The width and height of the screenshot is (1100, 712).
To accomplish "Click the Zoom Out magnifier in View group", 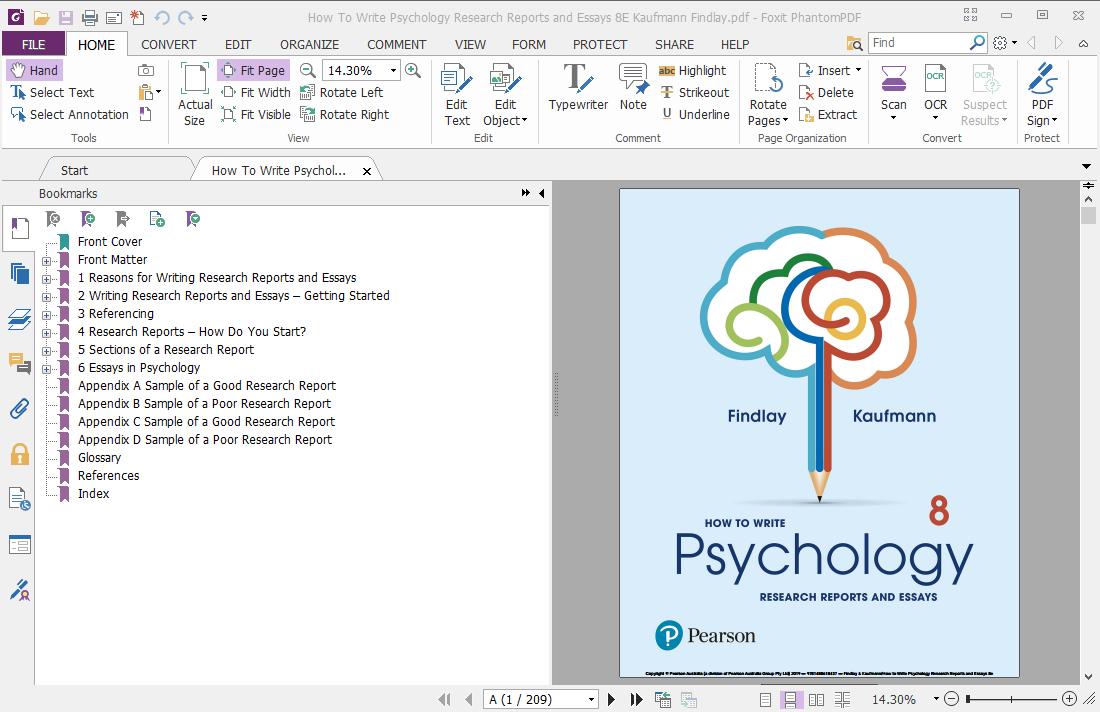I will coord(307,70).
